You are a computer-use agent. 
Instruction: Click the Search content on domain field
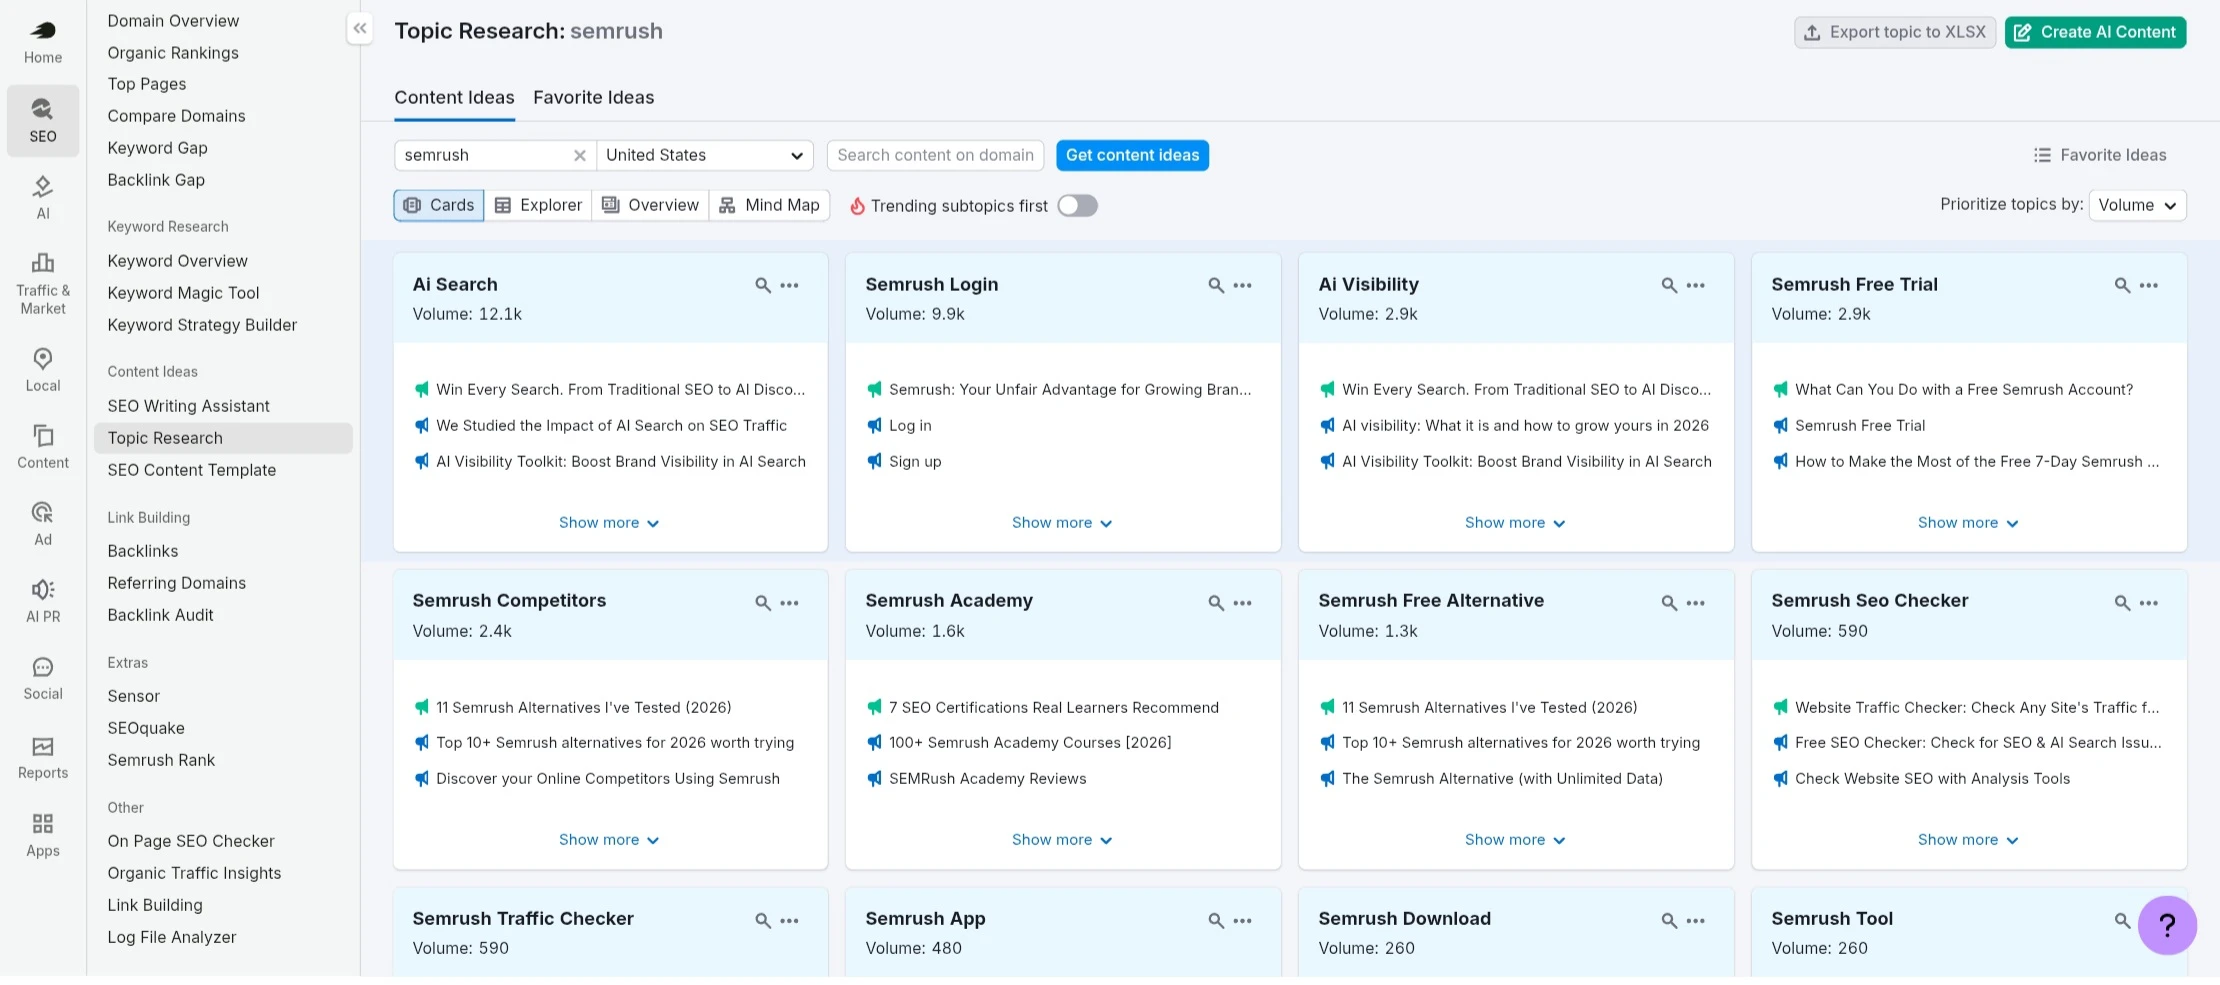(935, 155)
